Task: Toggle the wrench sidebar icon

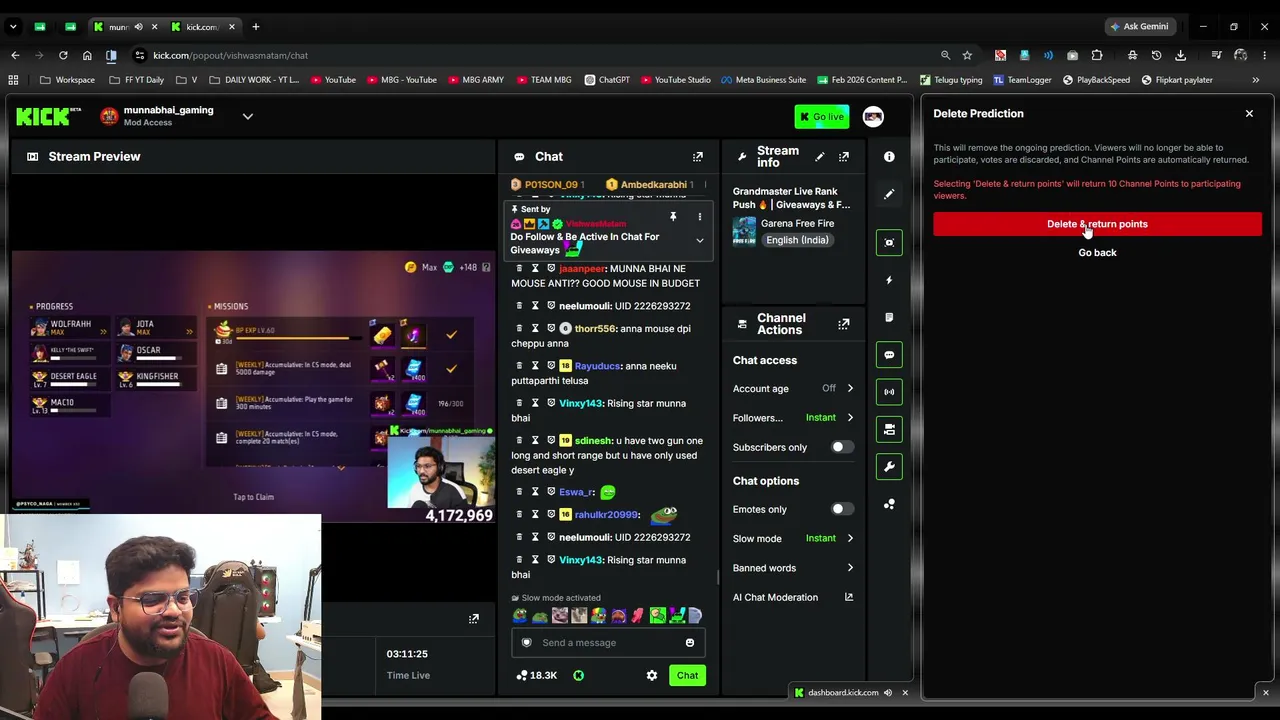Action: [889, 467]
